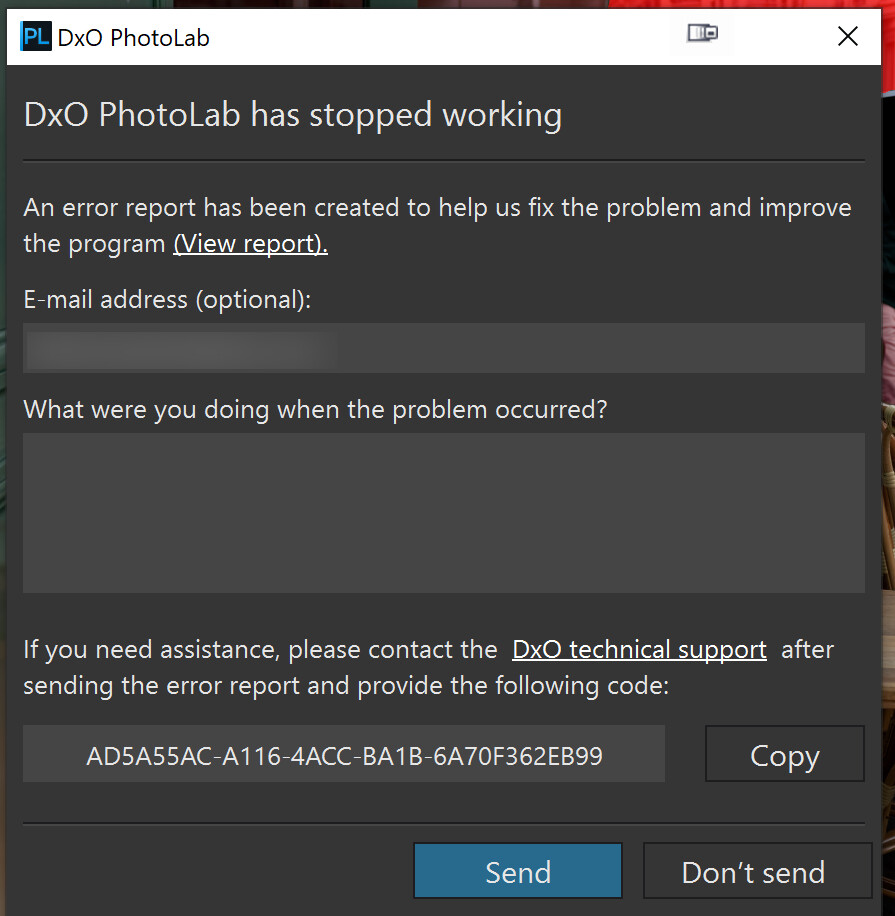Click the 'provide the following code' text line
Image resolution: width=895 pixels, height=916 pixels.
345,686
